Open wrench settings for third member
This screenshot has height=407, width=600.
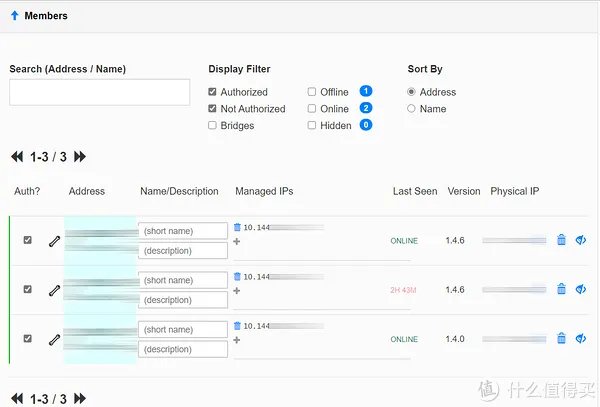[x=54, y=340]
